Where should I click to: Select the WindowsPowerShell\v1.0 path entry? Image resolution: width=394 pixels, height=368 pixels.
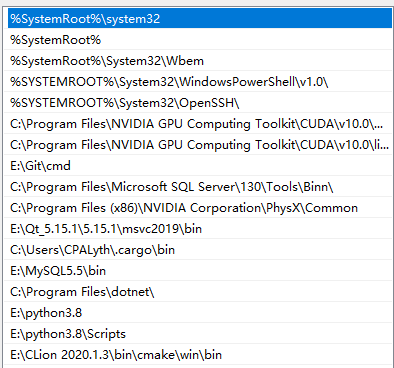pyautogui.click(x=199, y=82)
